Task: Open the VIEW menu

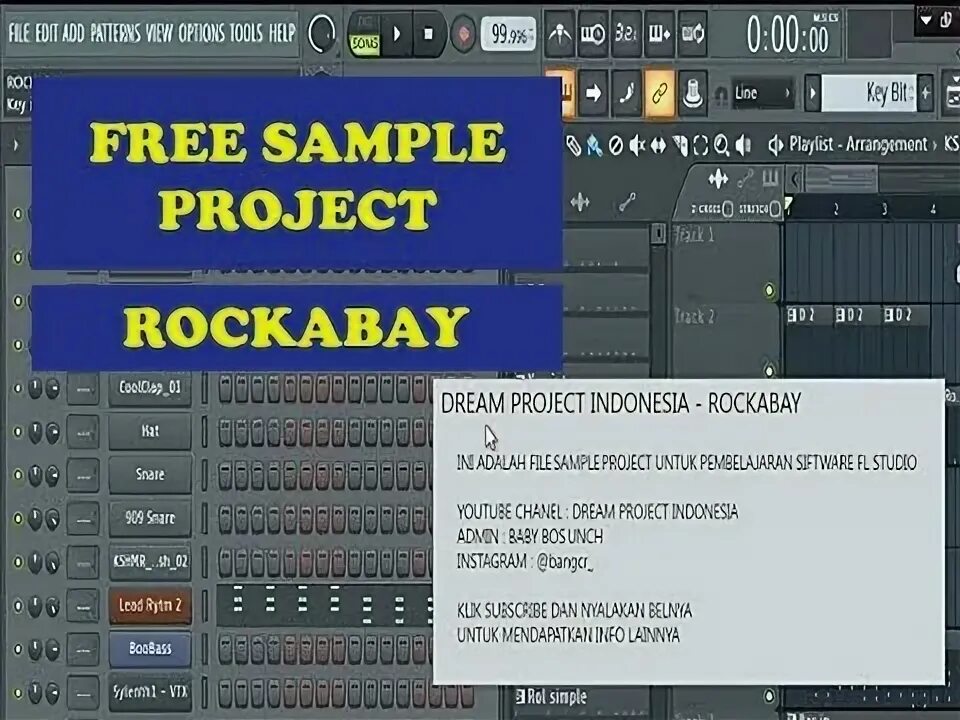Action: coord(159,32)
